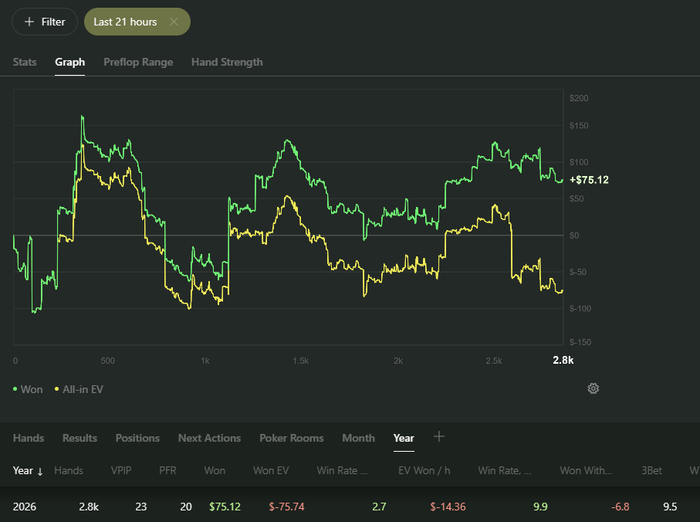Sort by the Year column arrow
This screenshot has width=700, height=522.
(40, 471)
